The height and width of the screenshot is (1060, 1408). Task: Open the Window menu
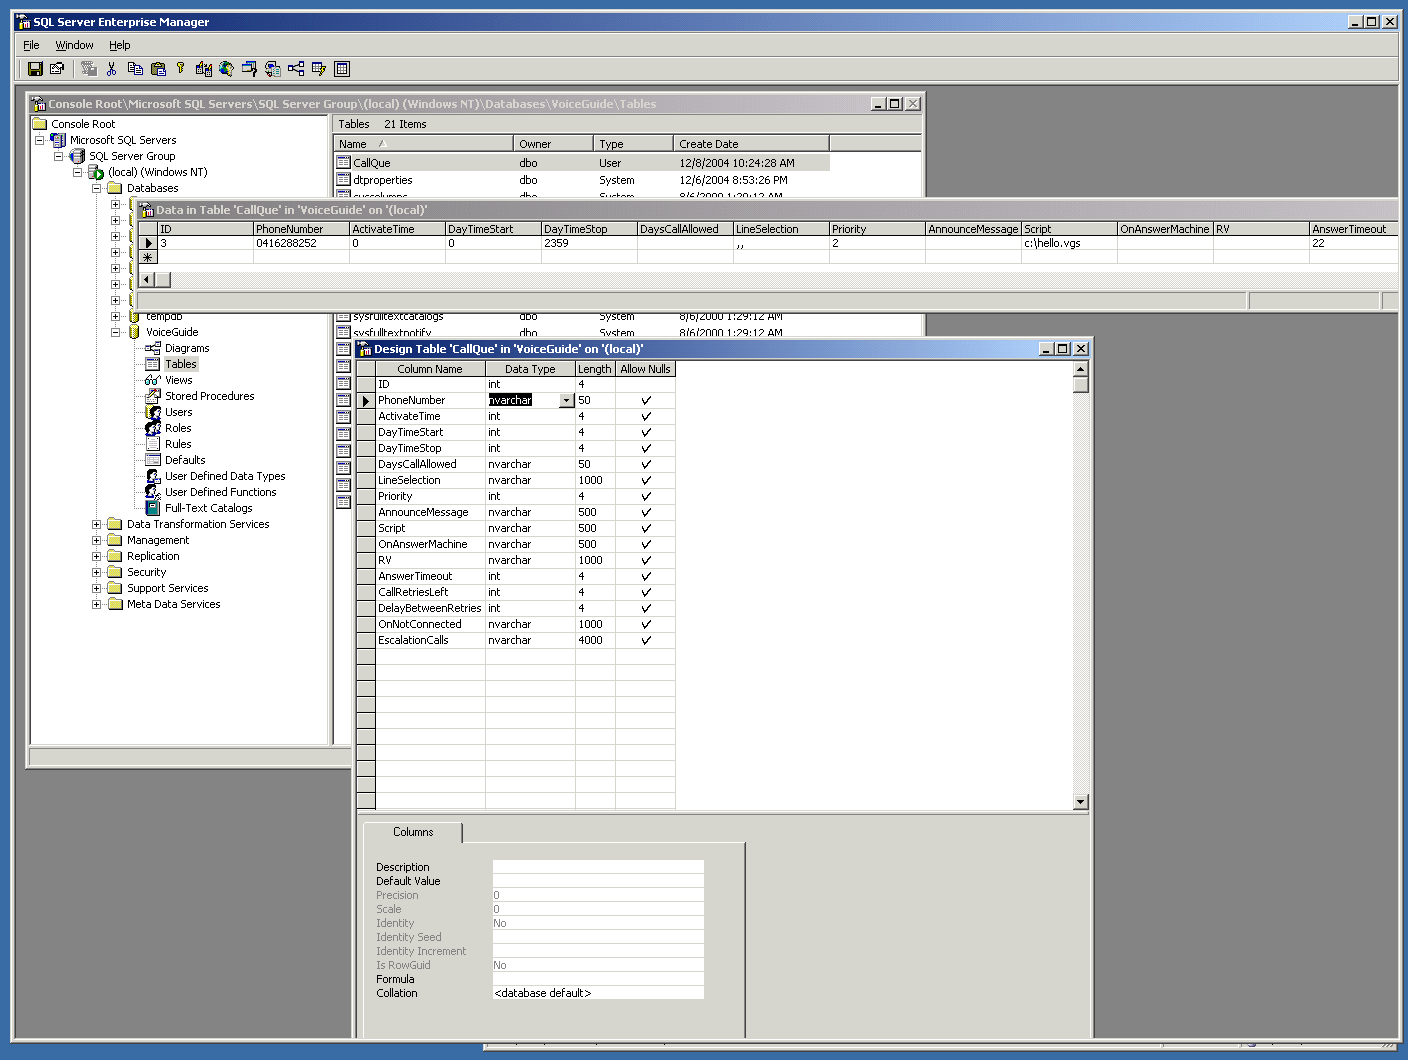74,45
